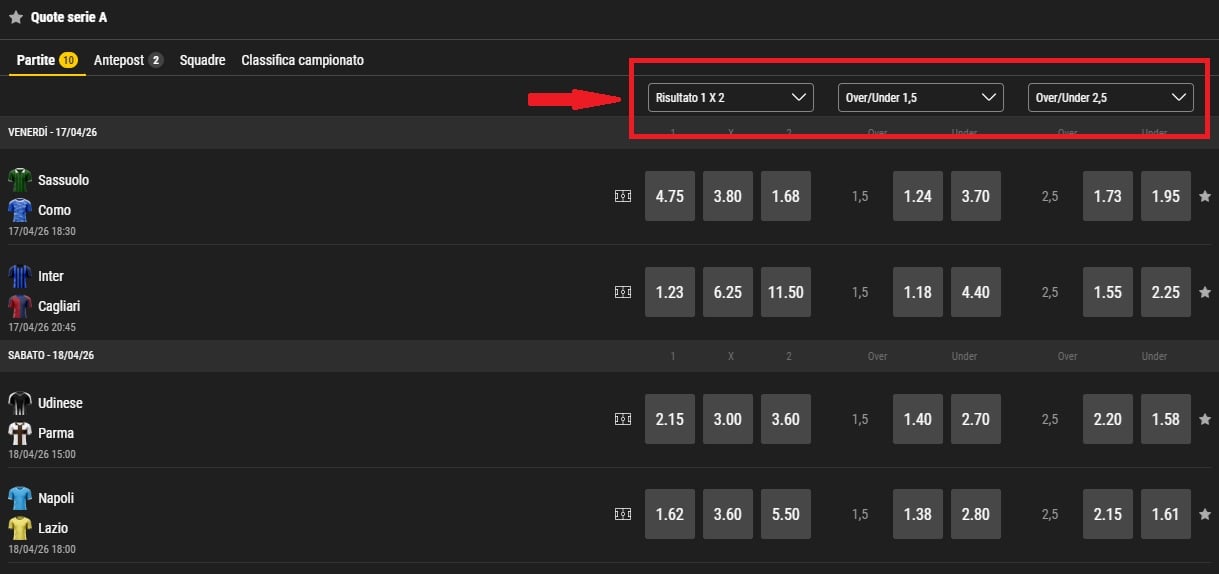Bet Udinese win at odds 2.15
Image resolution: width=1219 pixels, height=574 pixels.
670,419
